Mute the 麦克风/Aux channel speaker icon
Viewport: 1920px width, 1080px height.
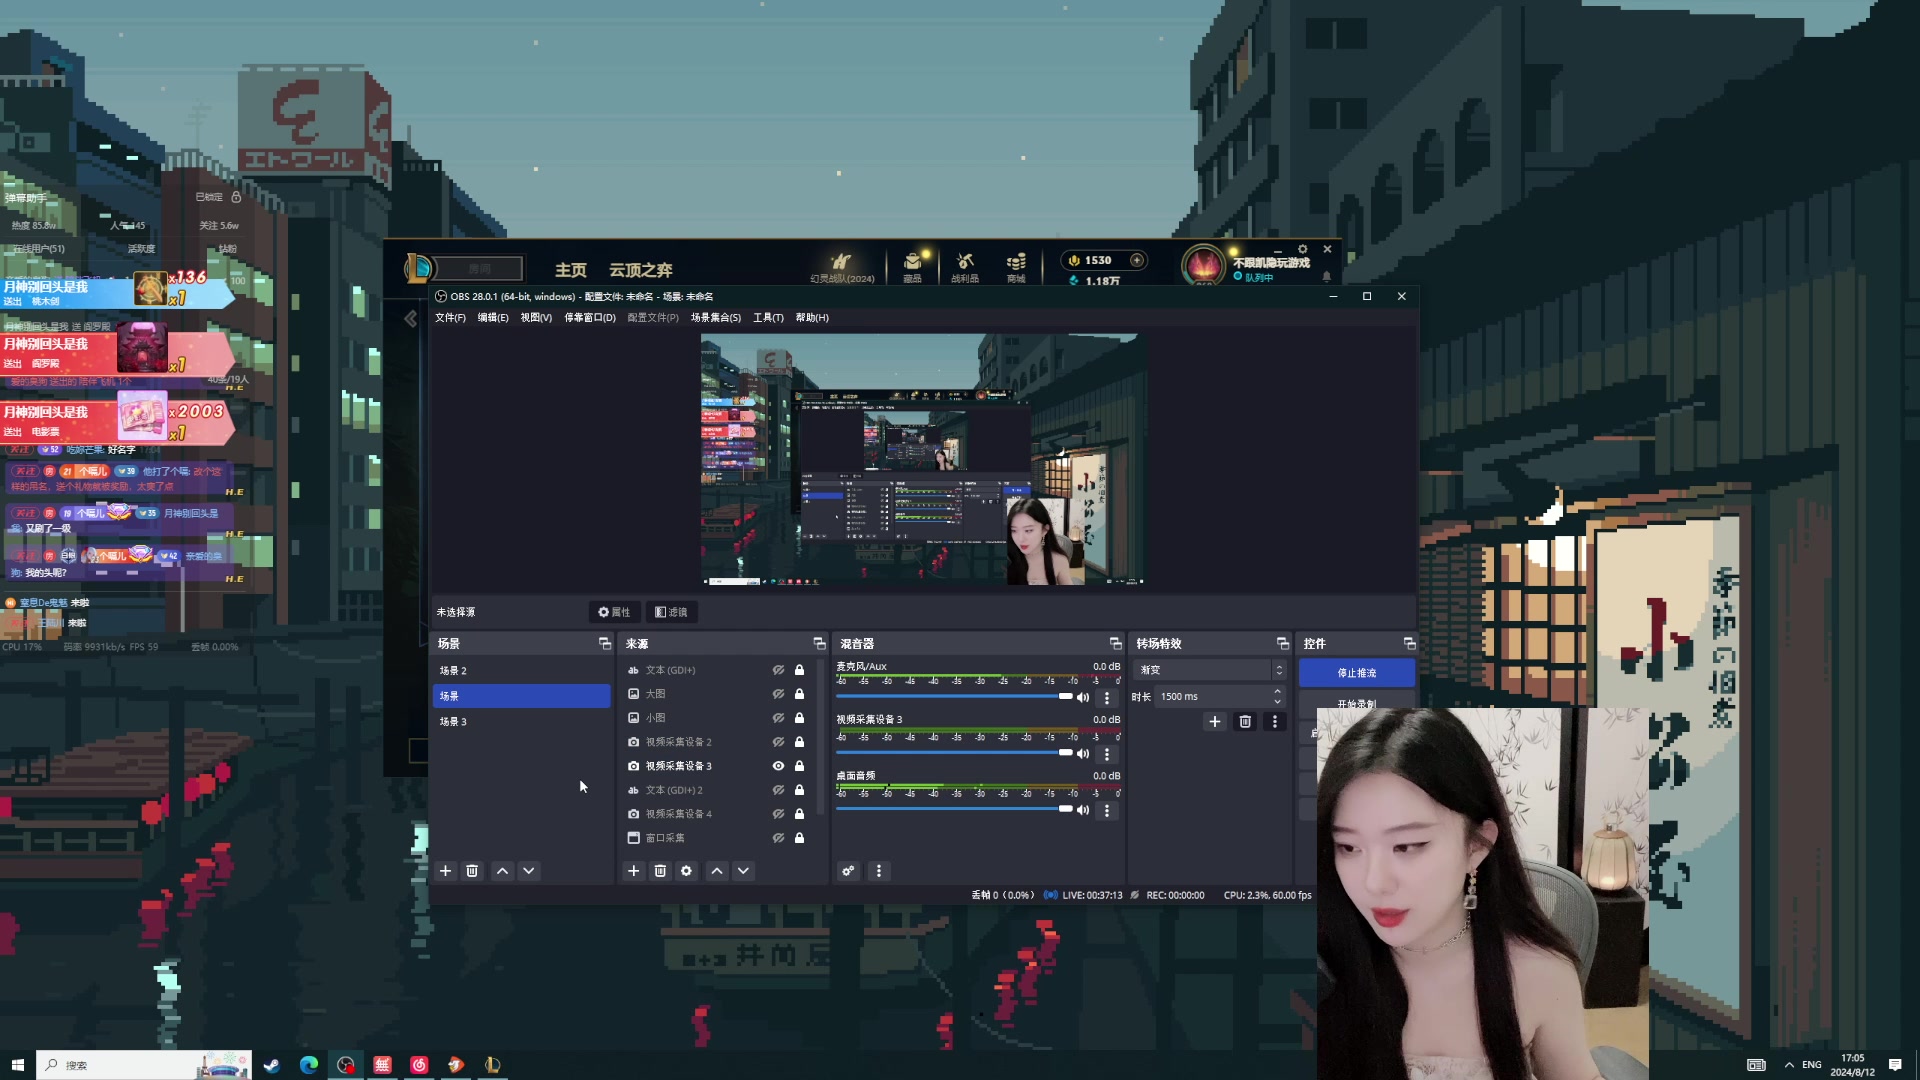pos(1083,698)
